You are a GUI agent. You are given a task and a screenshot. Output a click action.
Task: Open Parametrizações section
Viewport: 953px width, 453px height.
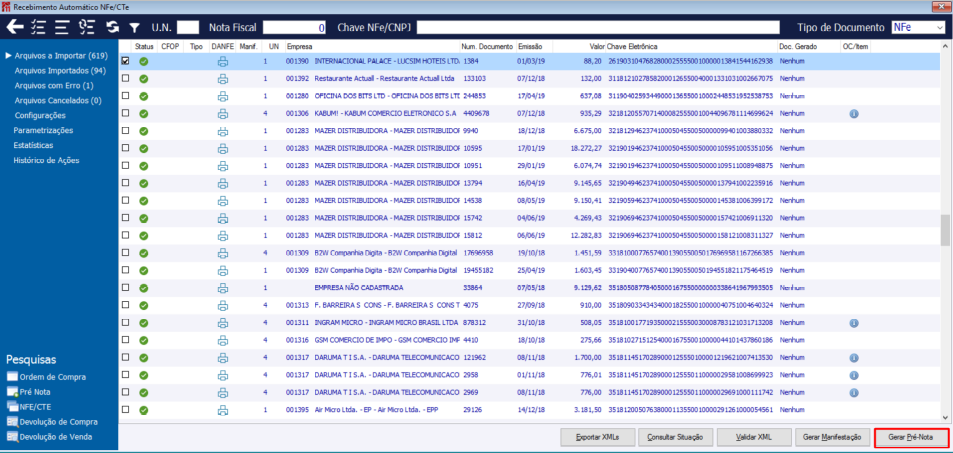(x=43, y=130)
